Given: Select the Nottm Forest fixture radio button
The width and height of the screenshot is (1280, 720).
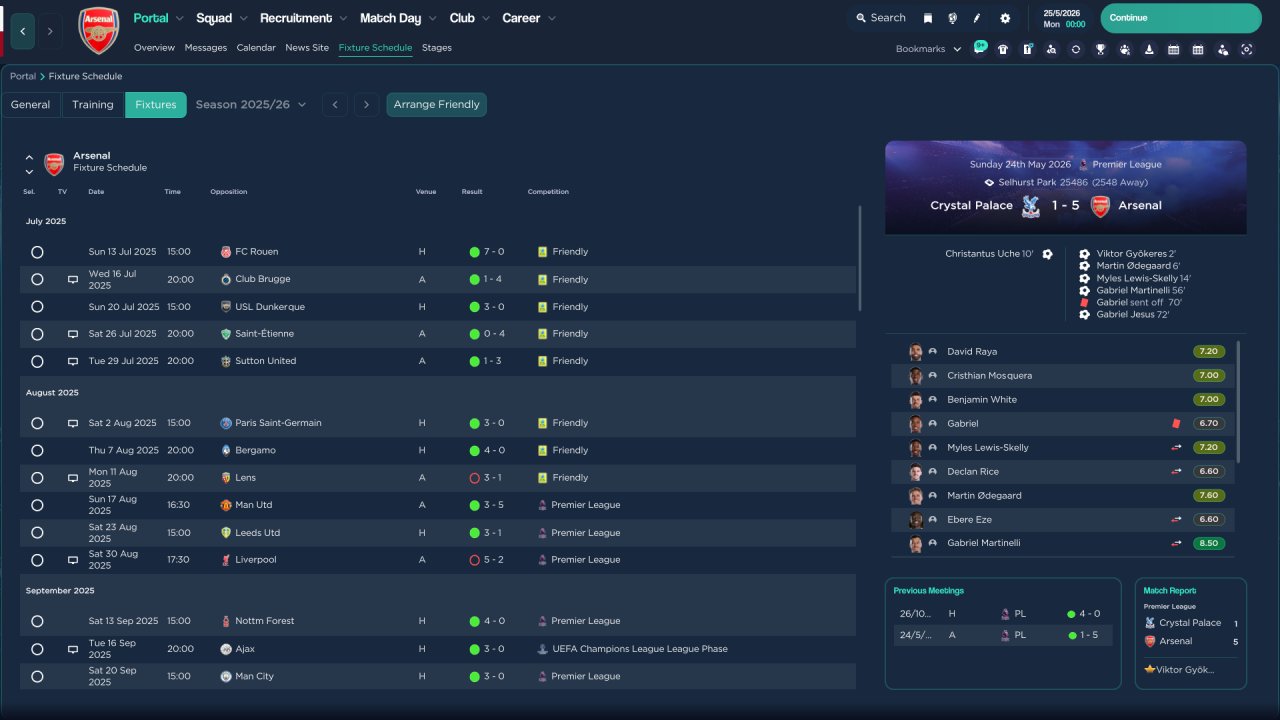Looking at the screenshot, I should point(37,621).
